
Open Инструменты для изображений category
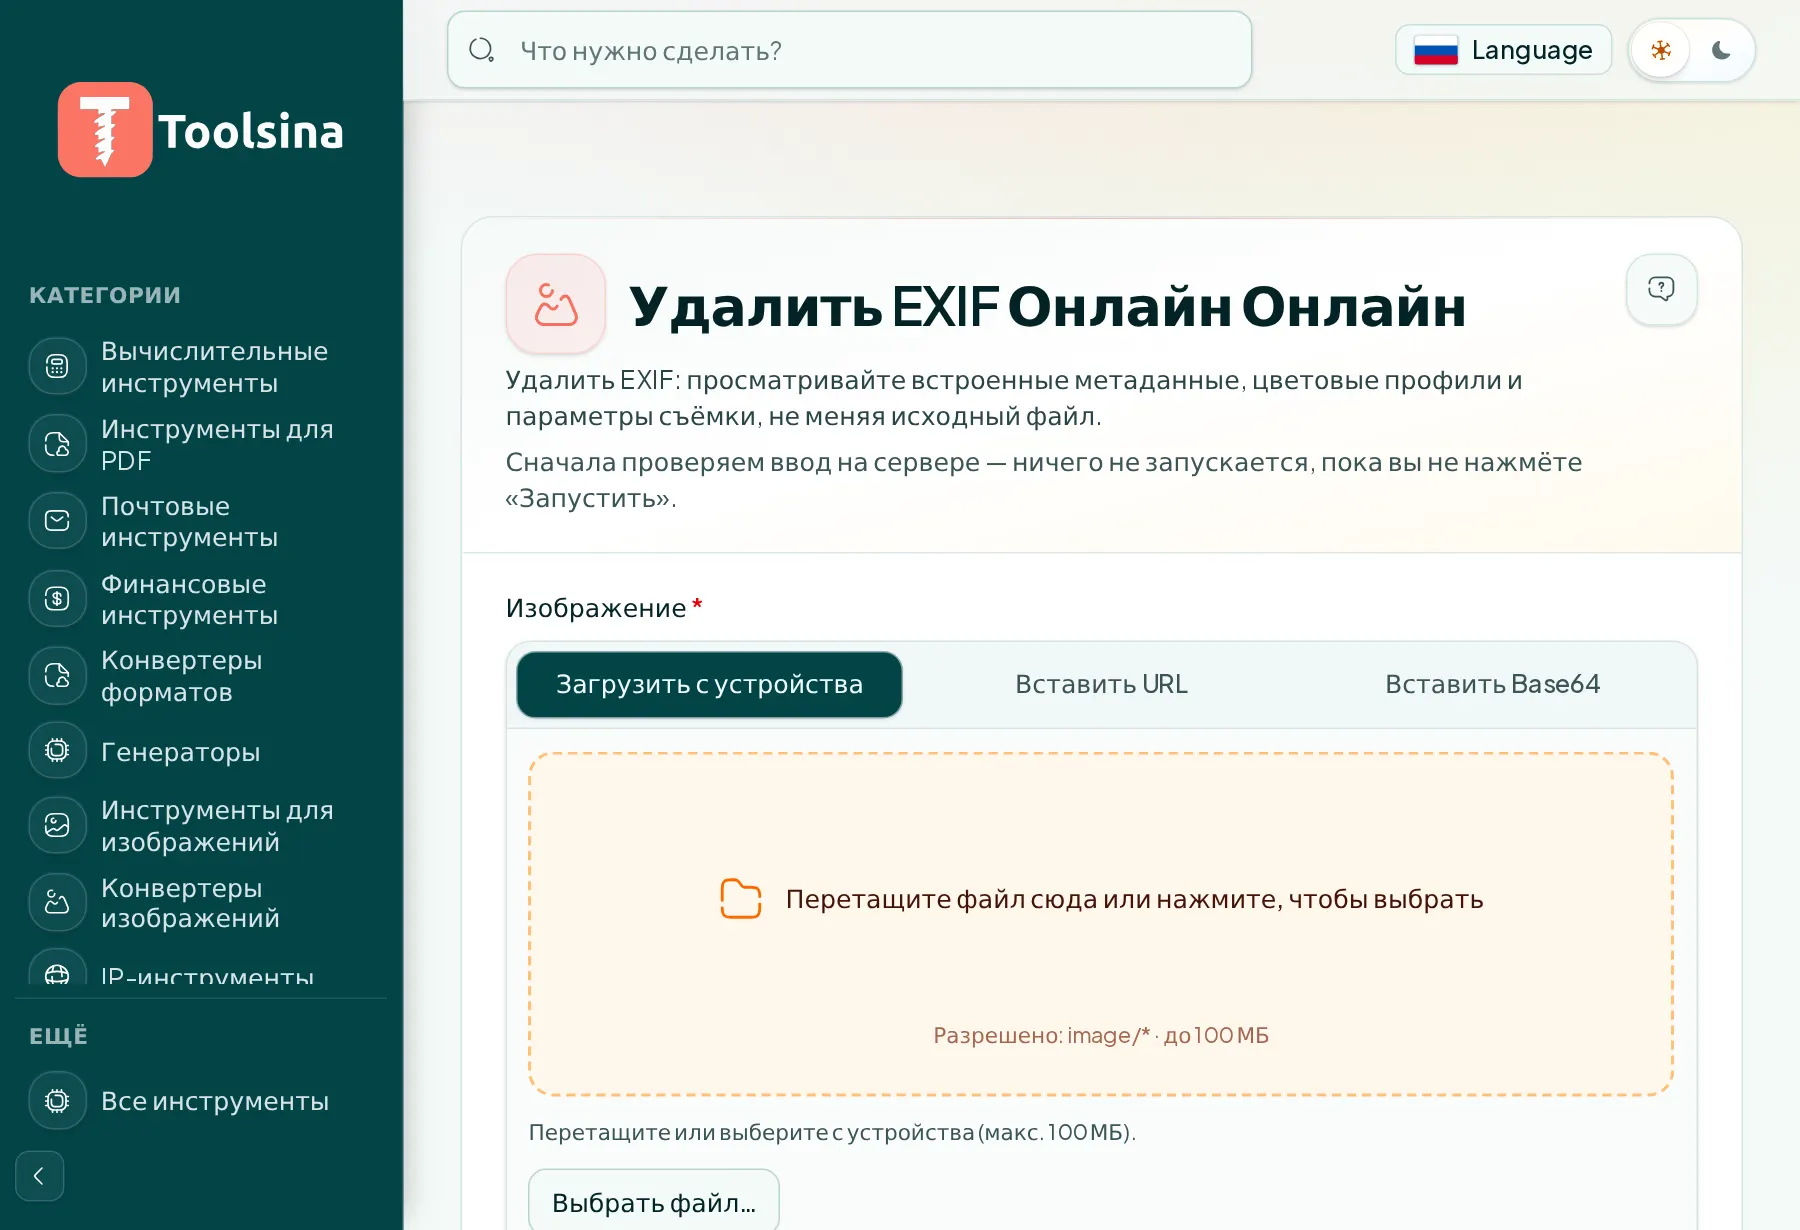(200, 825)
